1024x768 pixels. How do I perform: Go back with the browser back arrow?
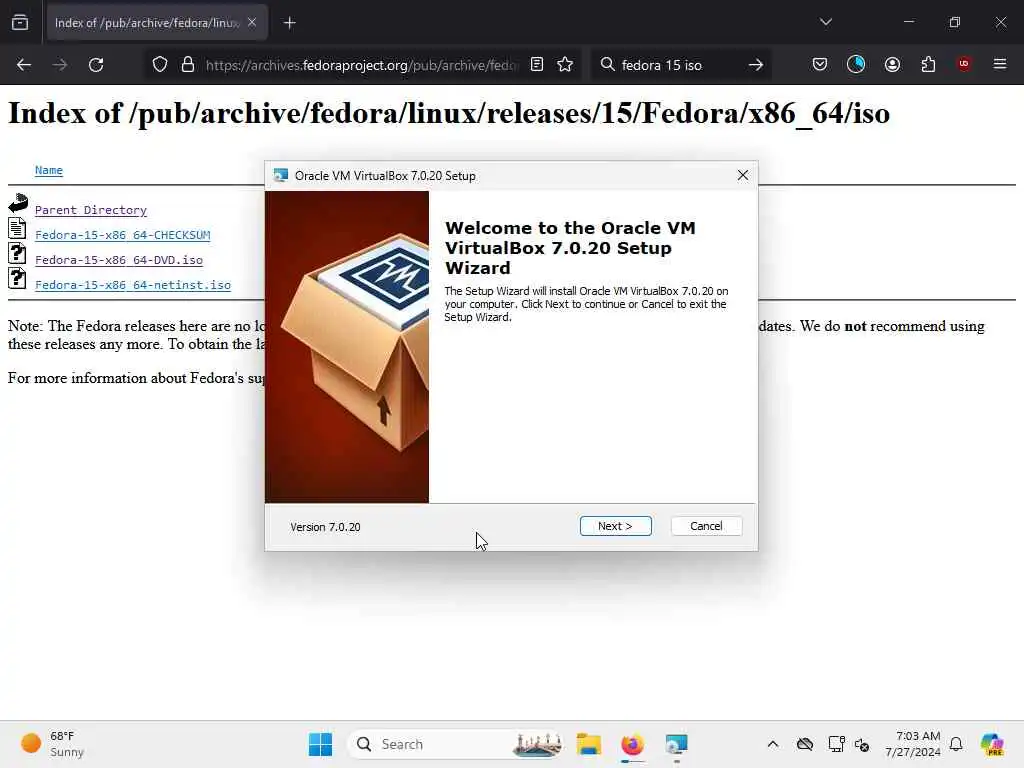click(x=24, y=65)
